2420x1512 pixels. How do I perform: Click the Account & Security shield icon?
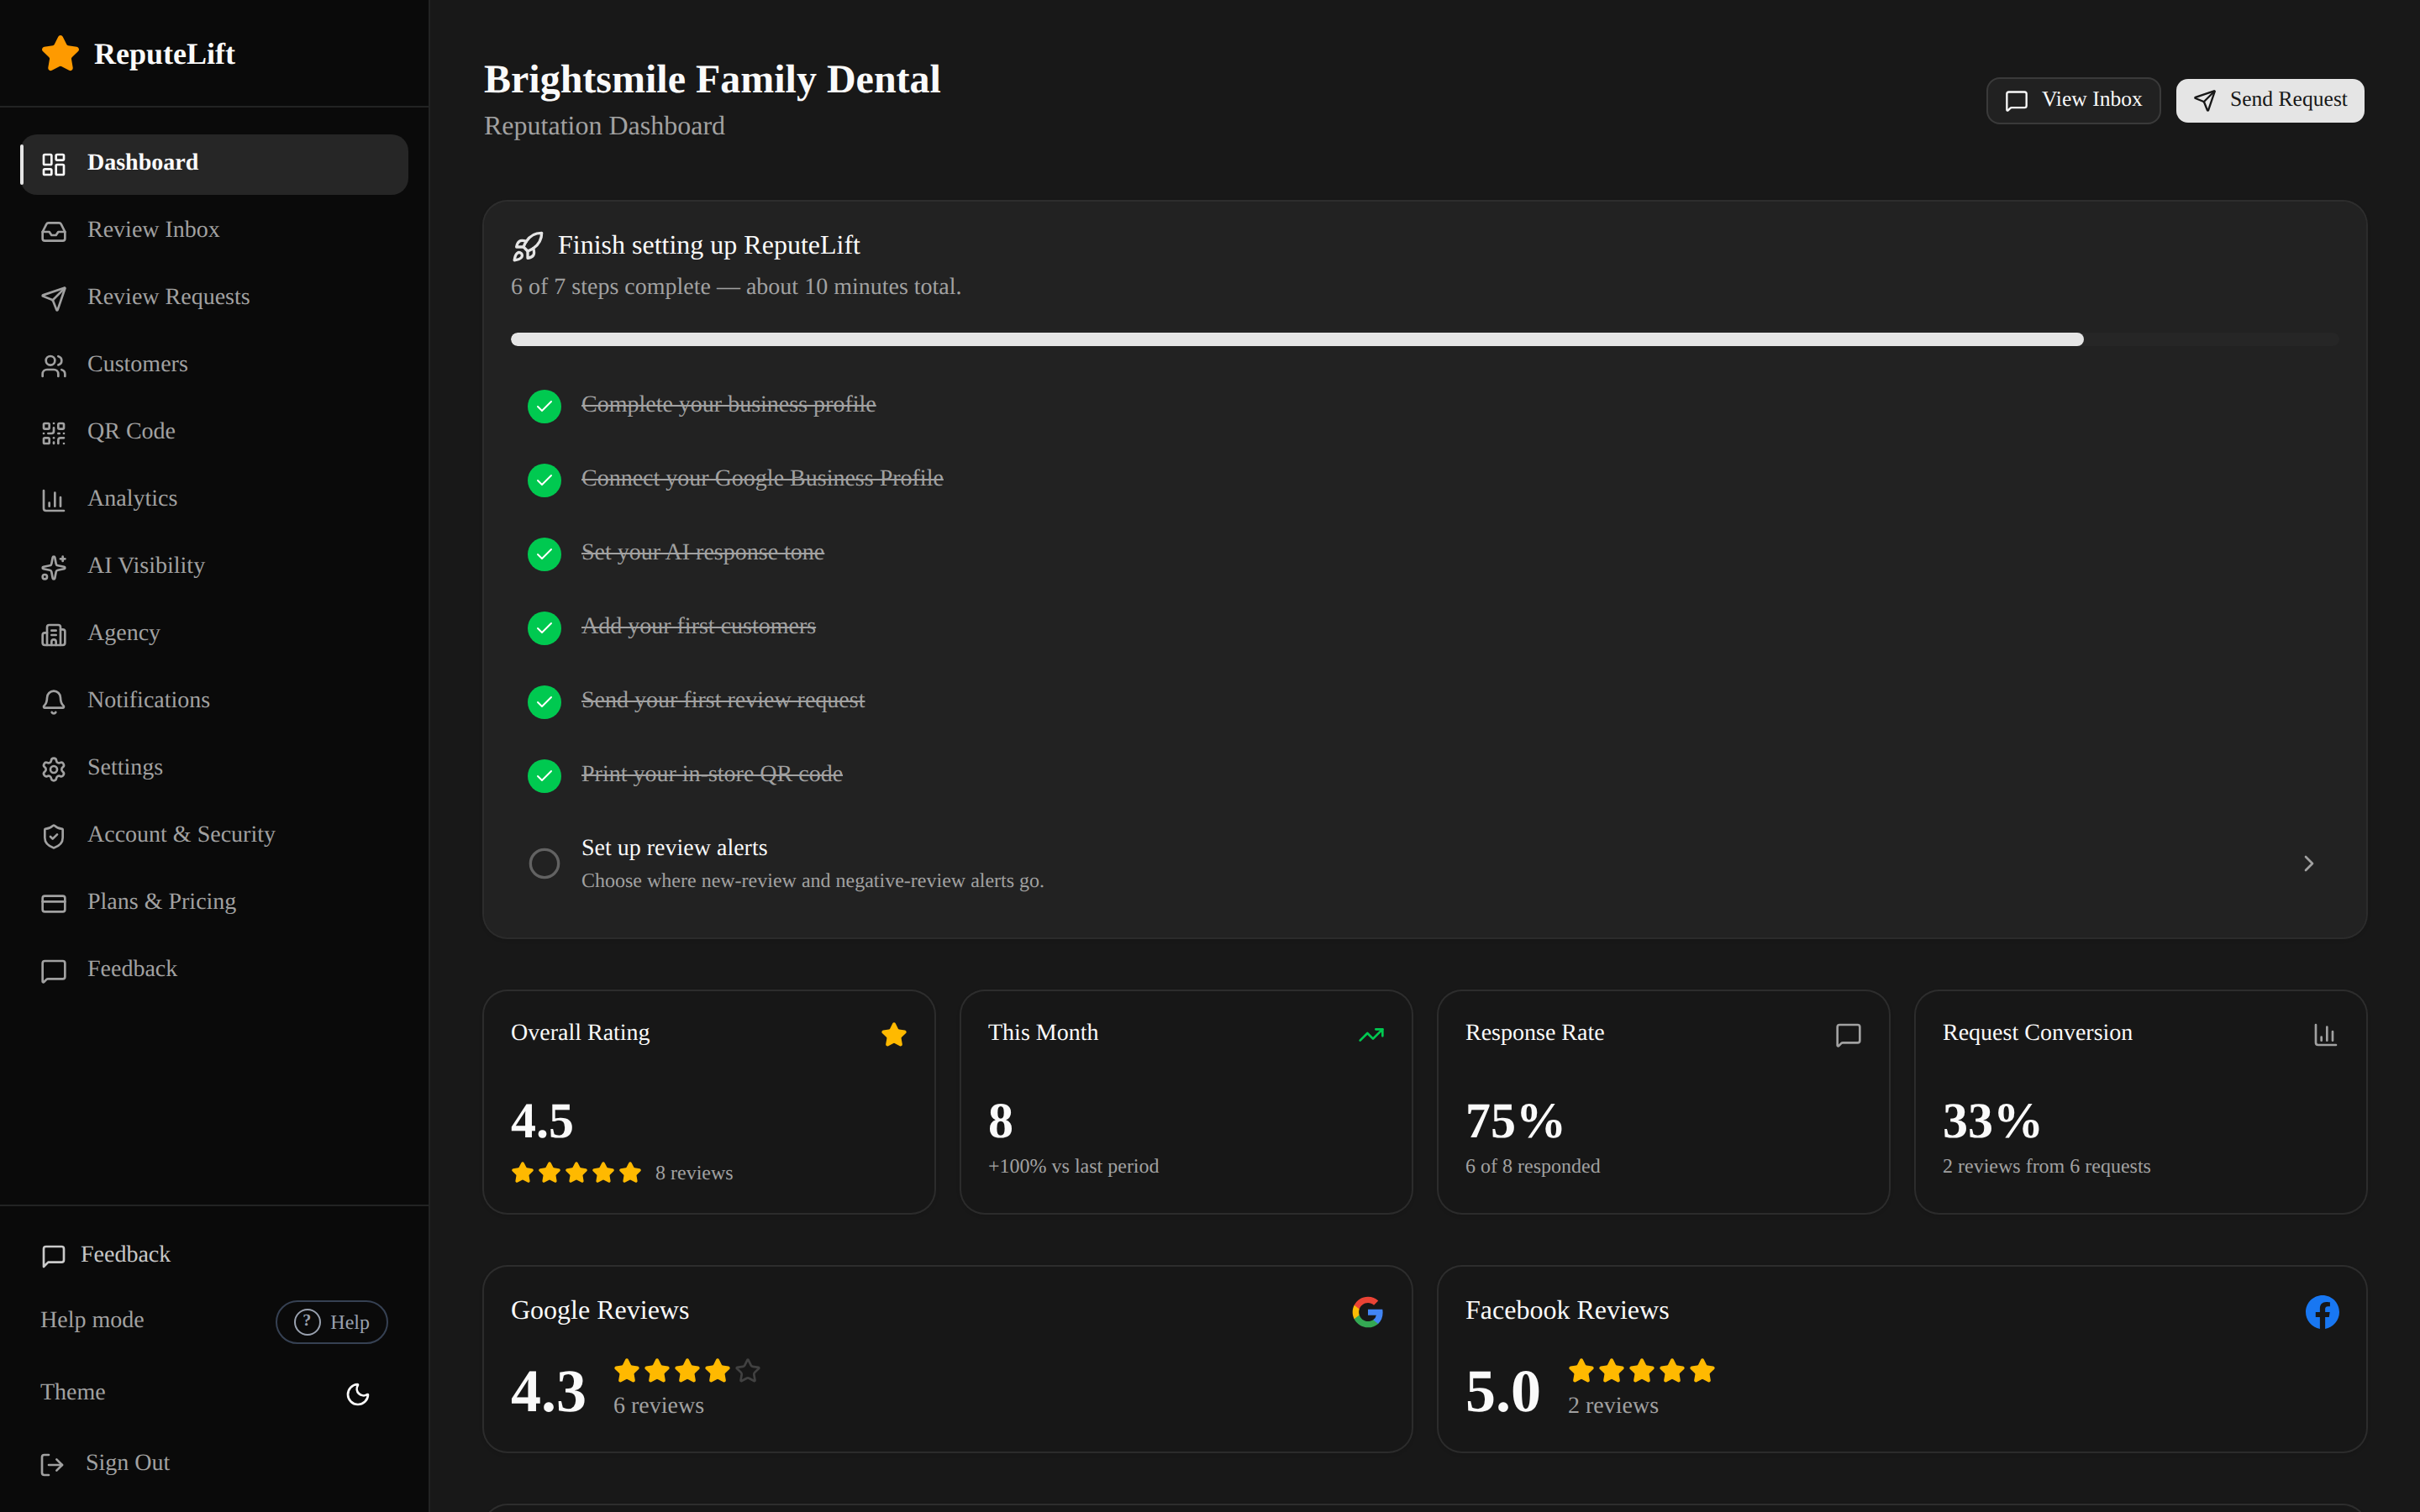click(54, 835)
